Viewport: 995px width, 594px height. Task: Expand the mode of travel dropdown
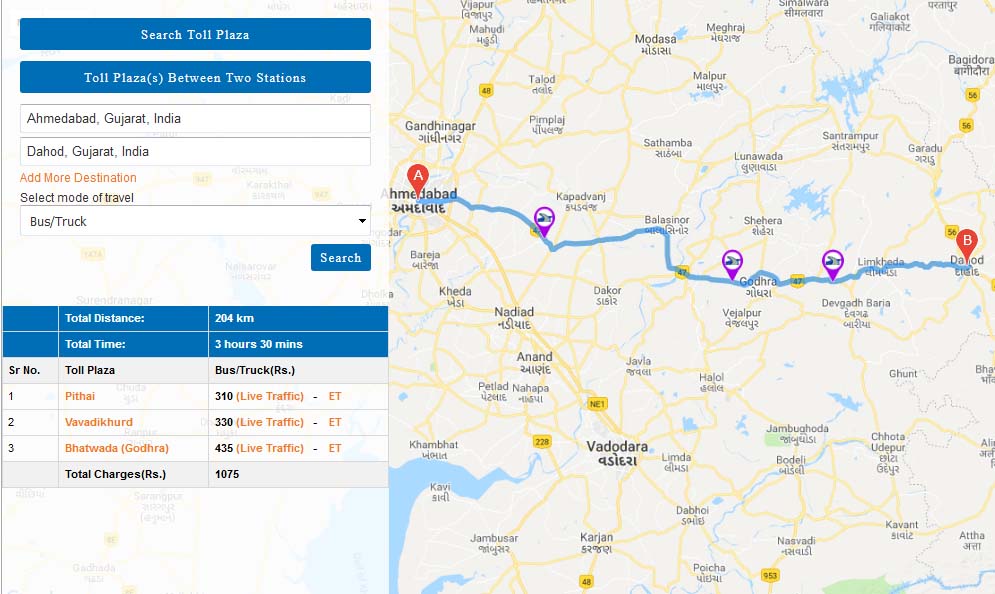coord(195,221)
